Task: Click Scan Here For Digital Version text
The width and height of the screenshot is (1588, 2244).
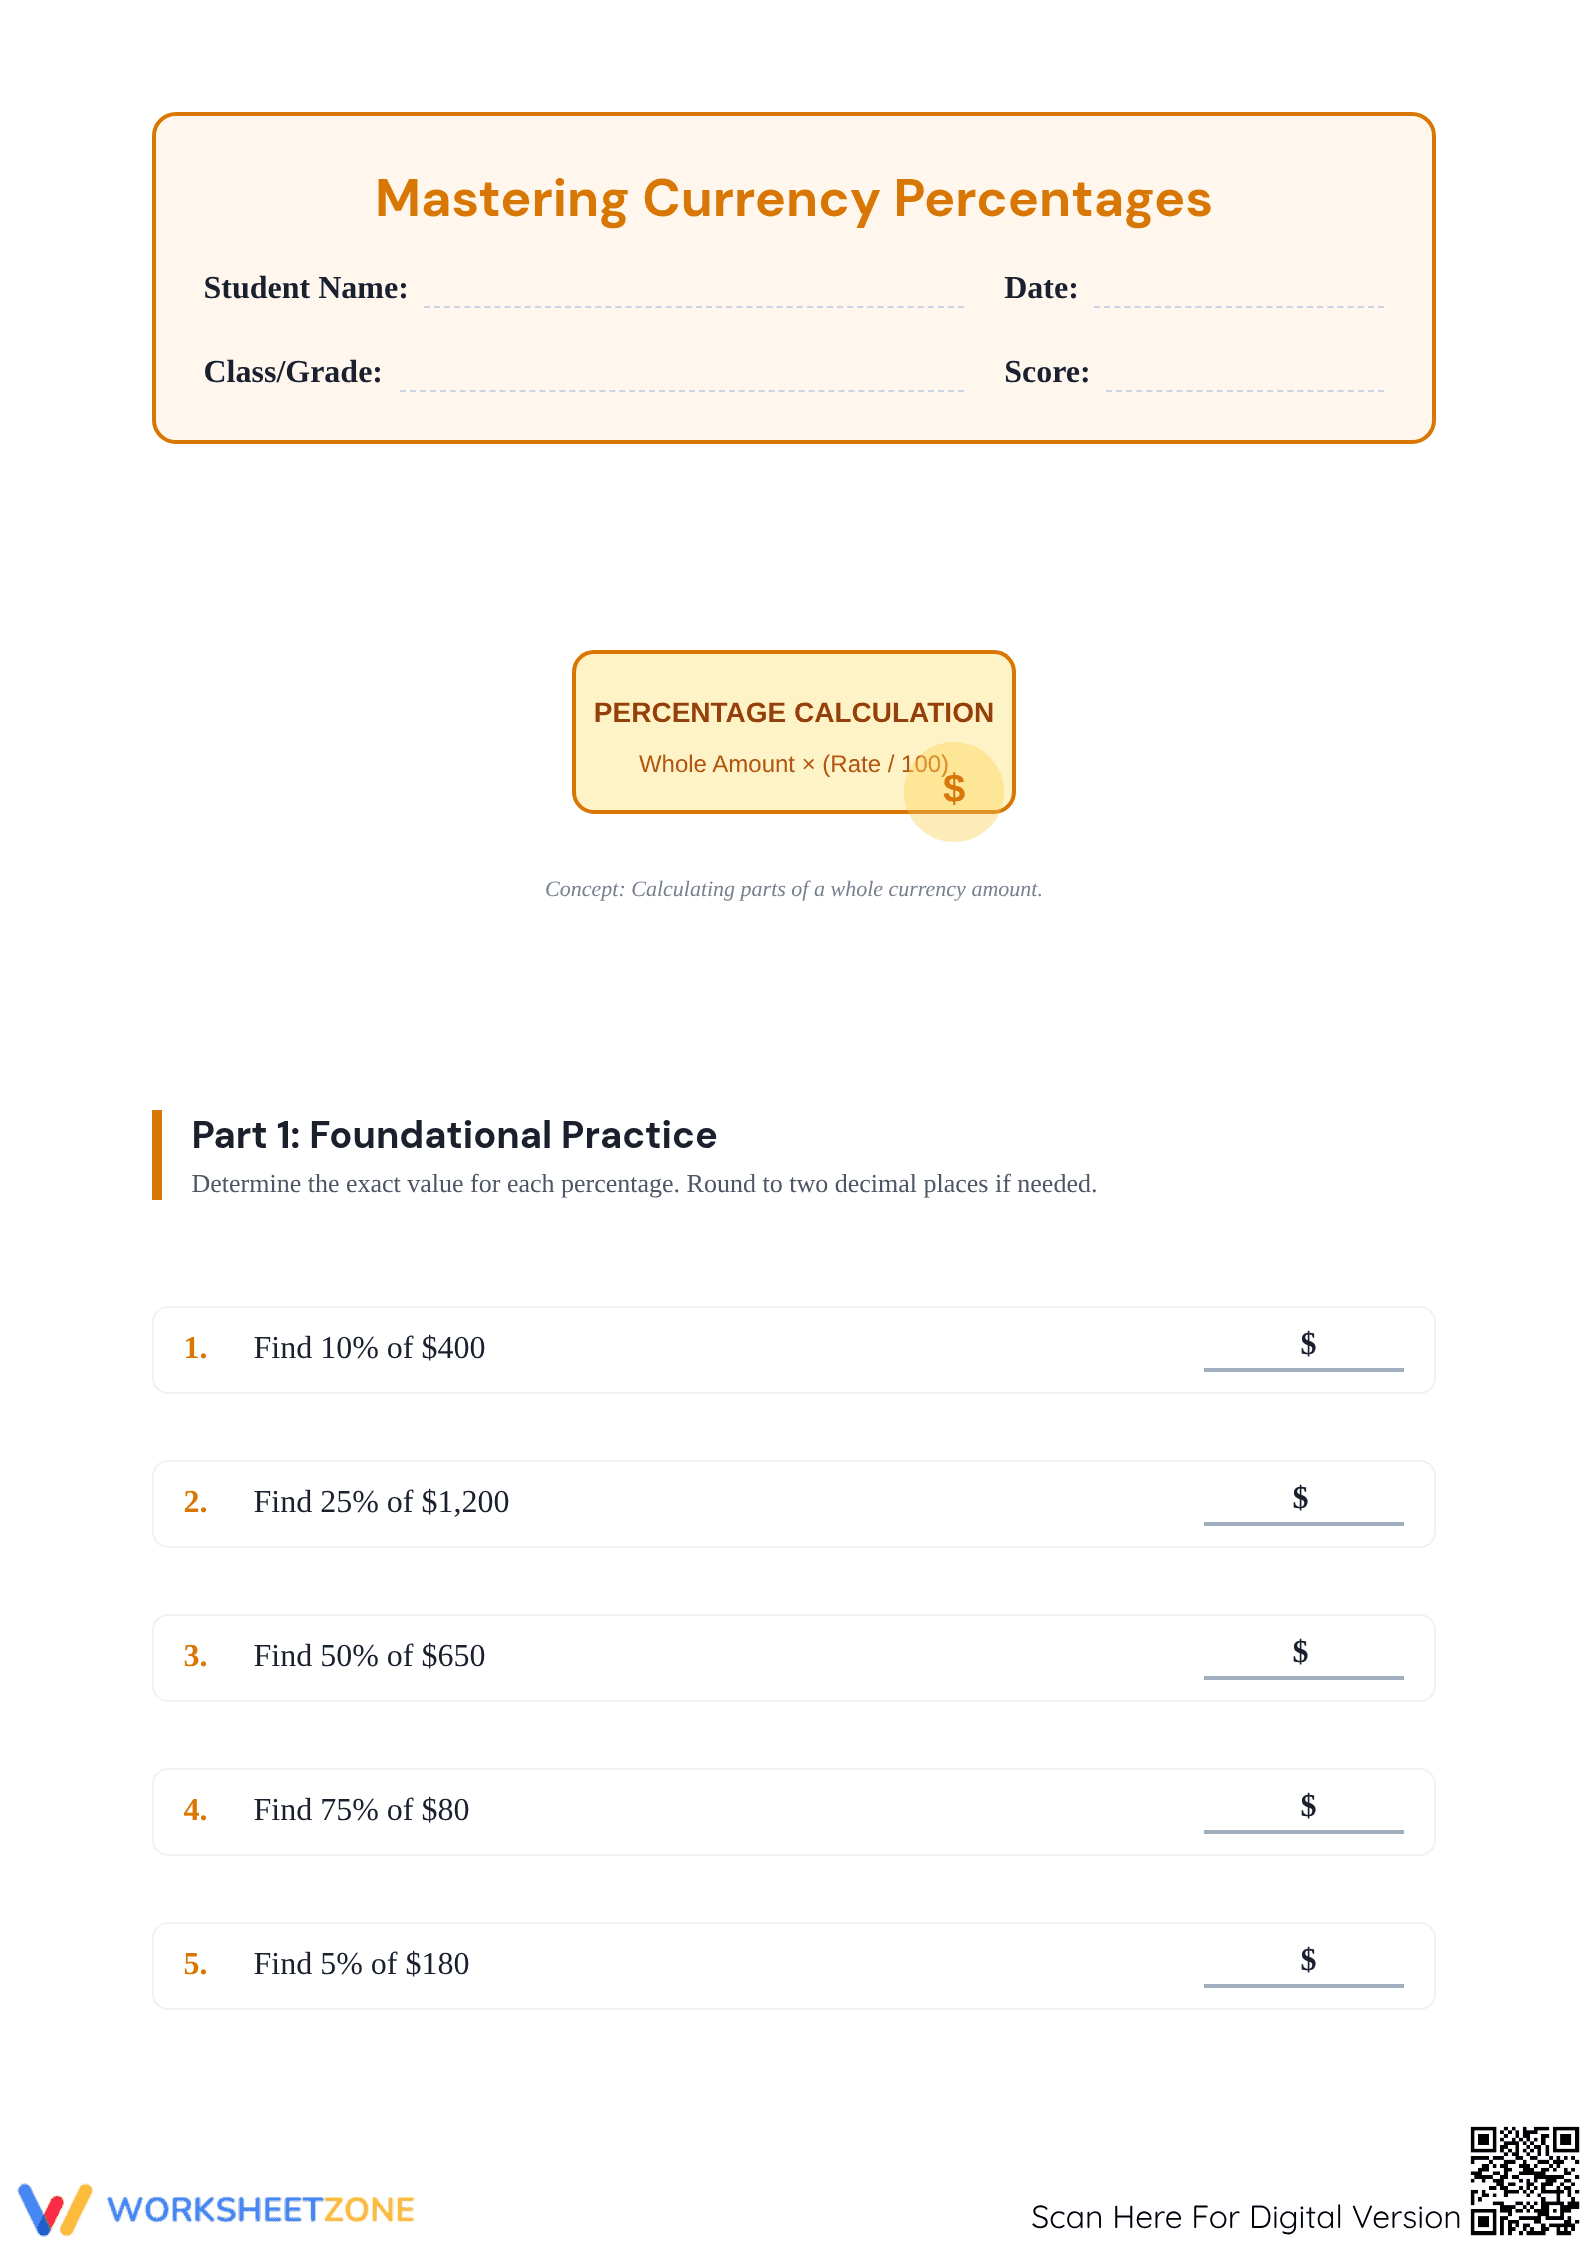Action: 1246,2217
